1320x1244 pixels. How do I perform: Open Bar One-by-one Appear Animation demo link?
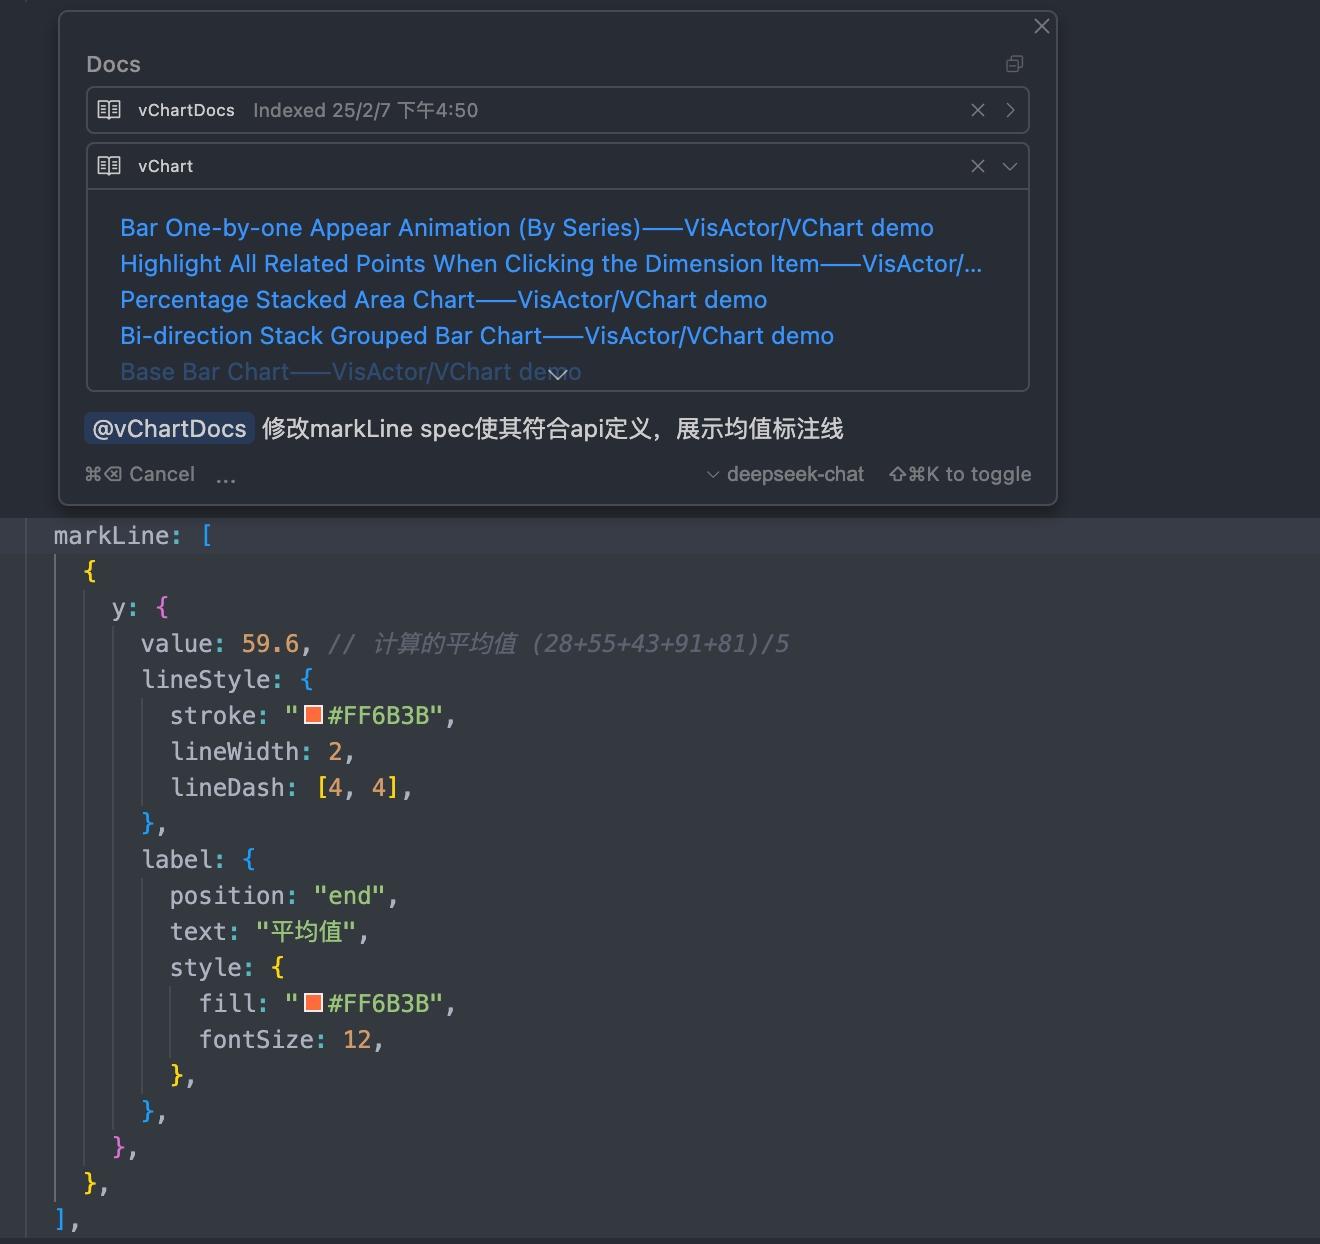click(527, 228)
